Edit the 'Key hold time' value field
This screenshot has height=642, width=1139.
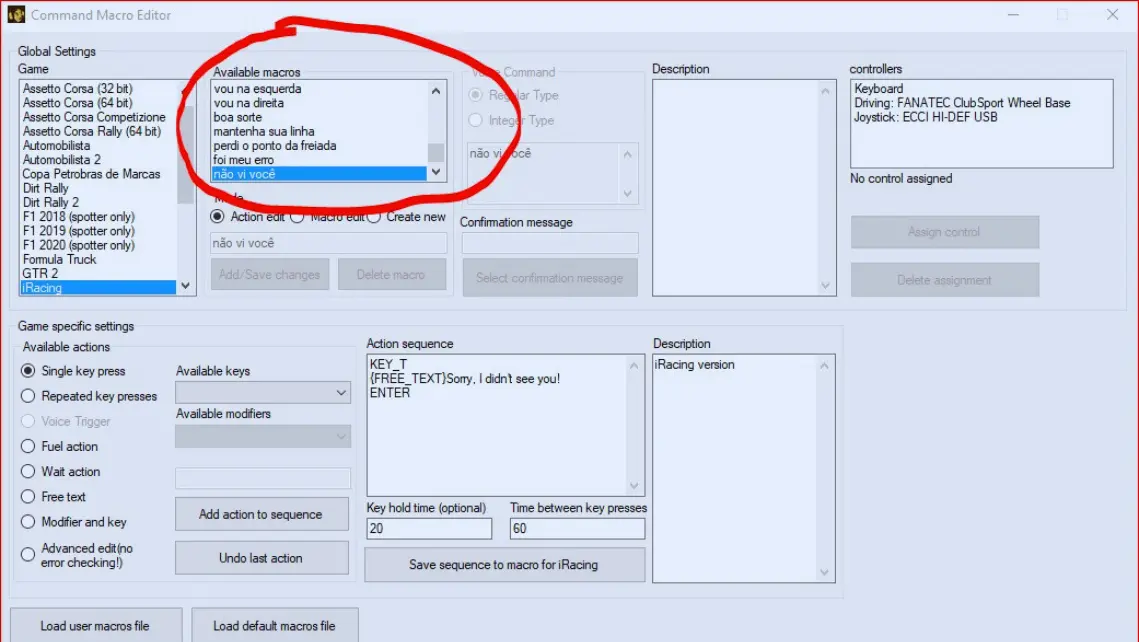pos(428,527)
